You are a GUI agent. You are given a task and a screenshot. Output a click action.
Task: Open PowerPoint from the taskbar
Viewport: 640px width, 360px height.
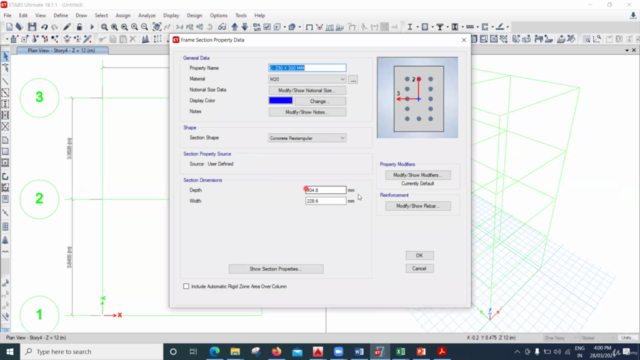(421, 351)
